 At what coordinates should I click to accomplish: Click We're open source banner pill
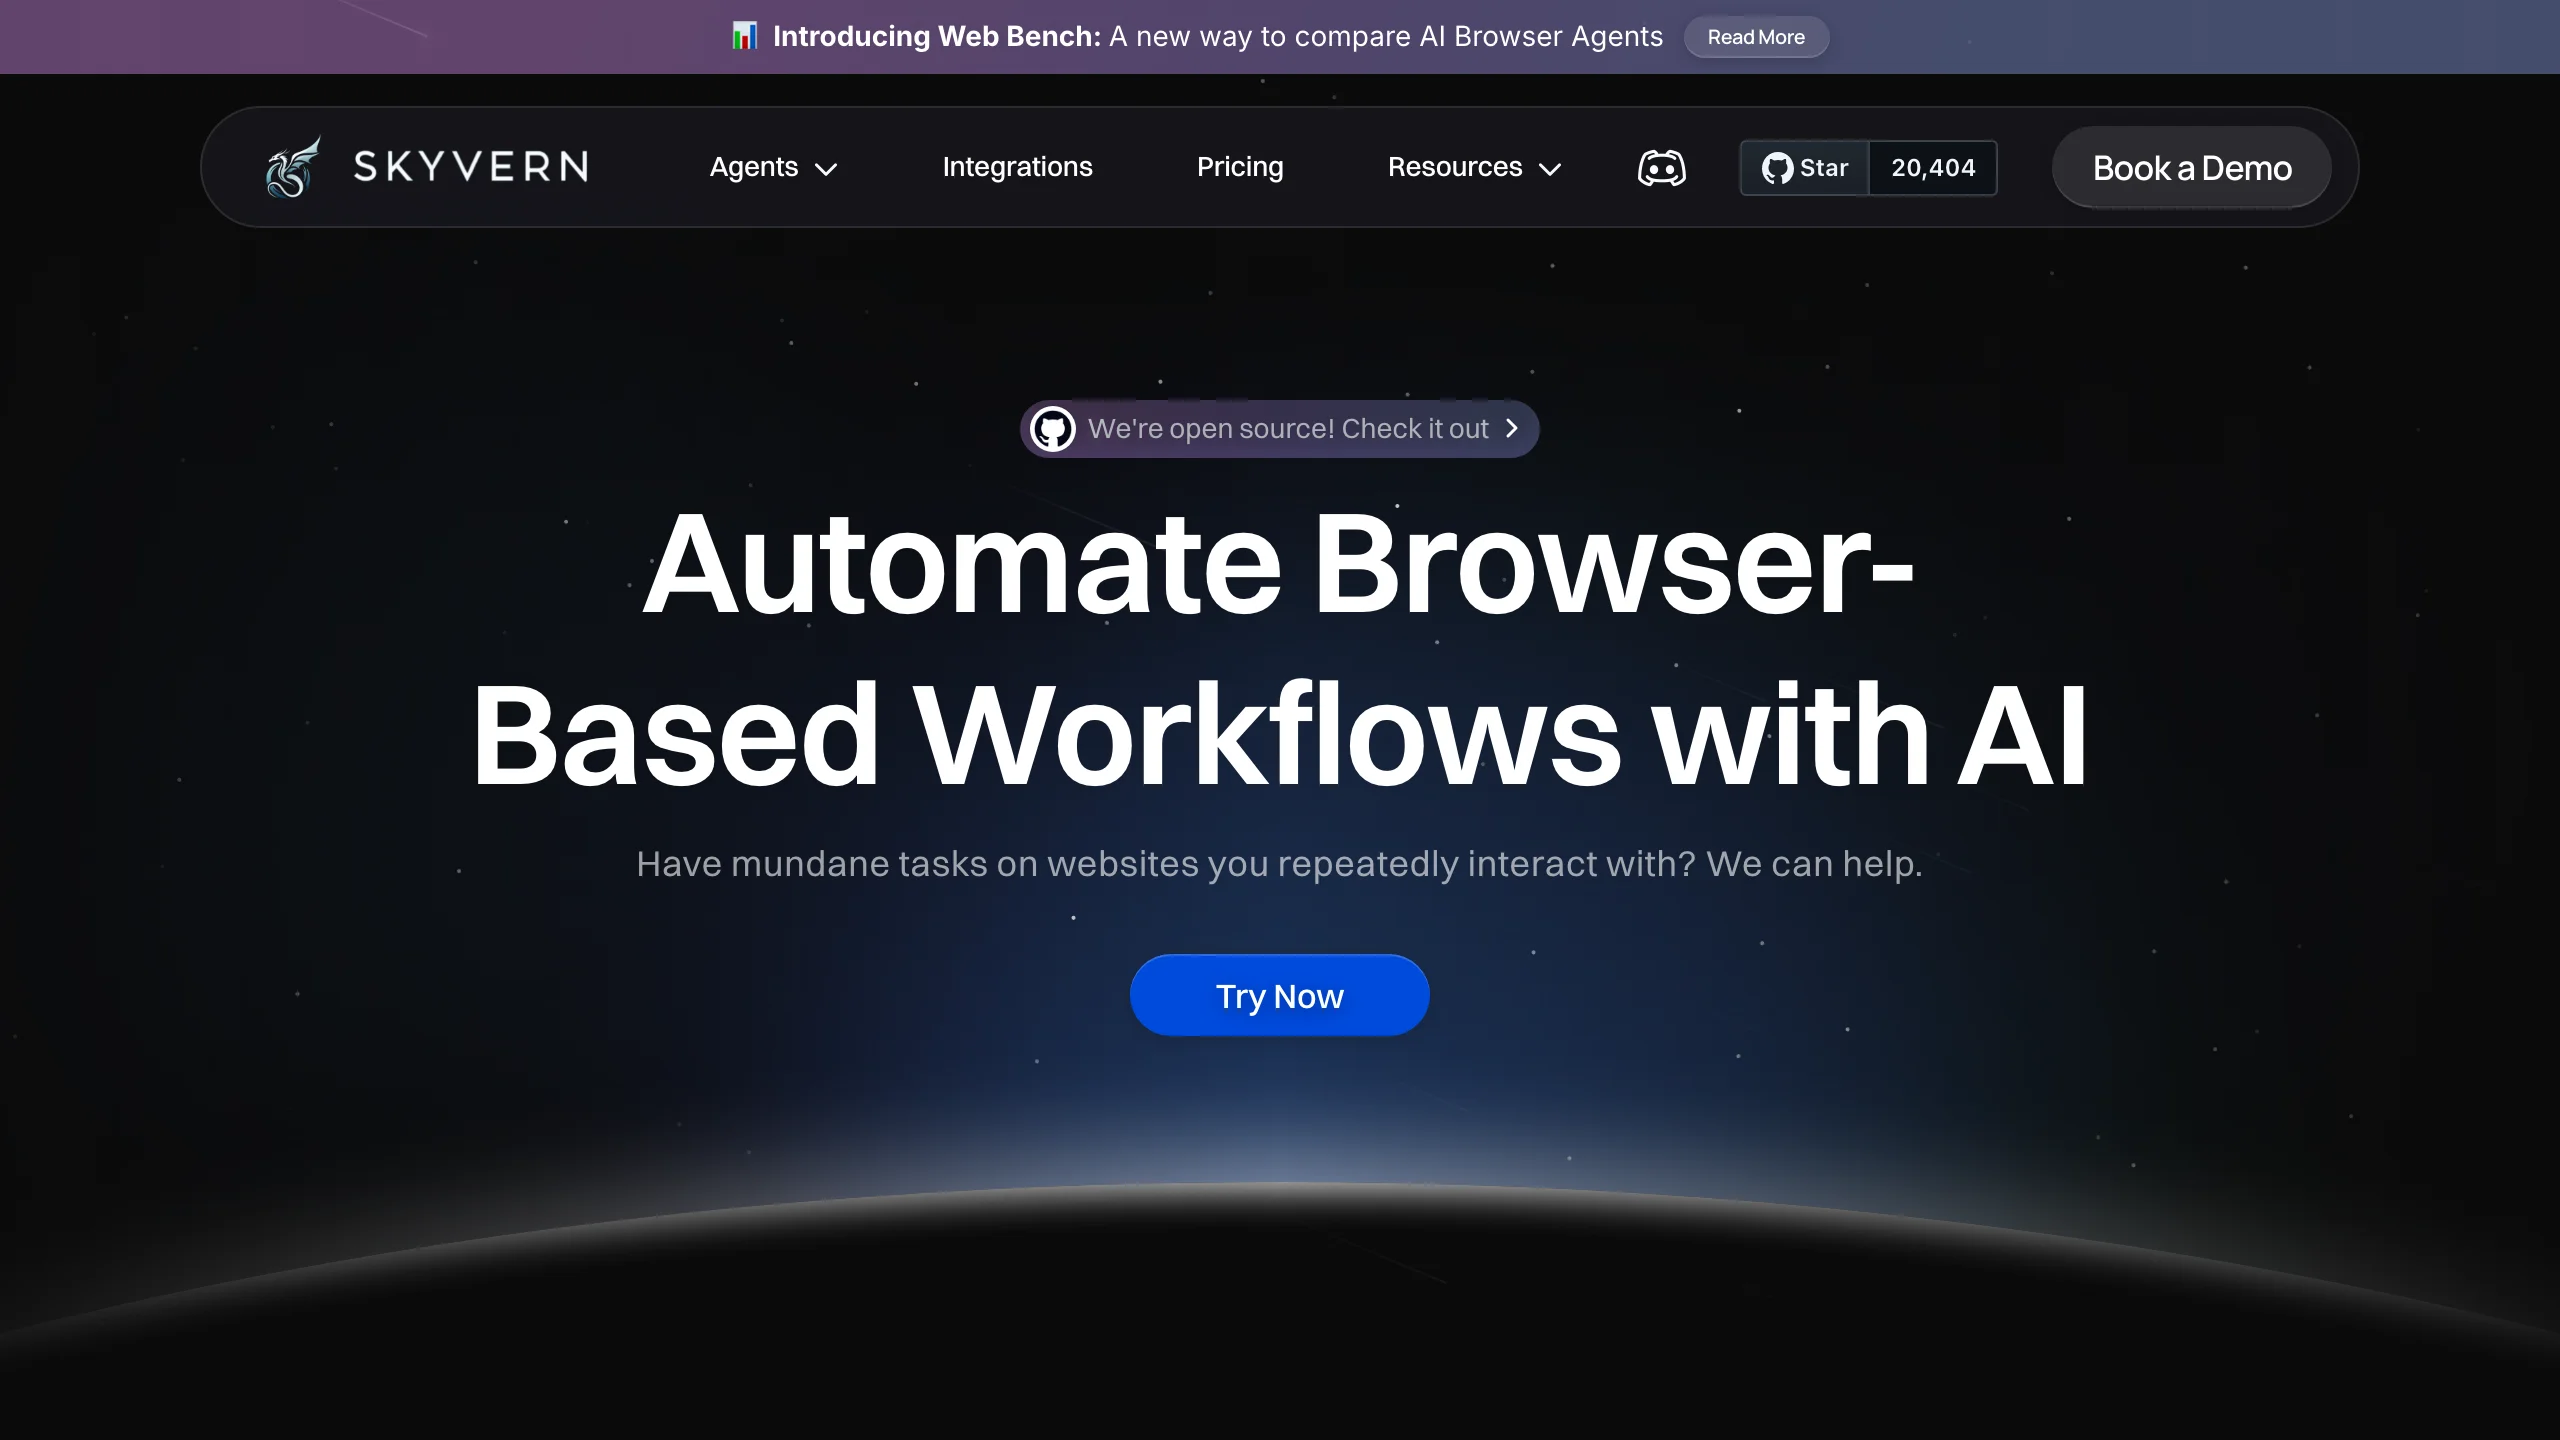tap(1288, 429)
